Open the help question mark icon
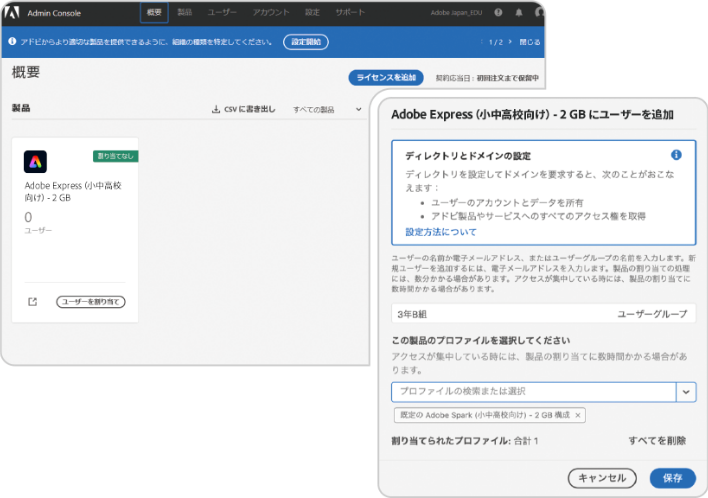This screenshot has height=498, width=708. (x=498, y=13)
